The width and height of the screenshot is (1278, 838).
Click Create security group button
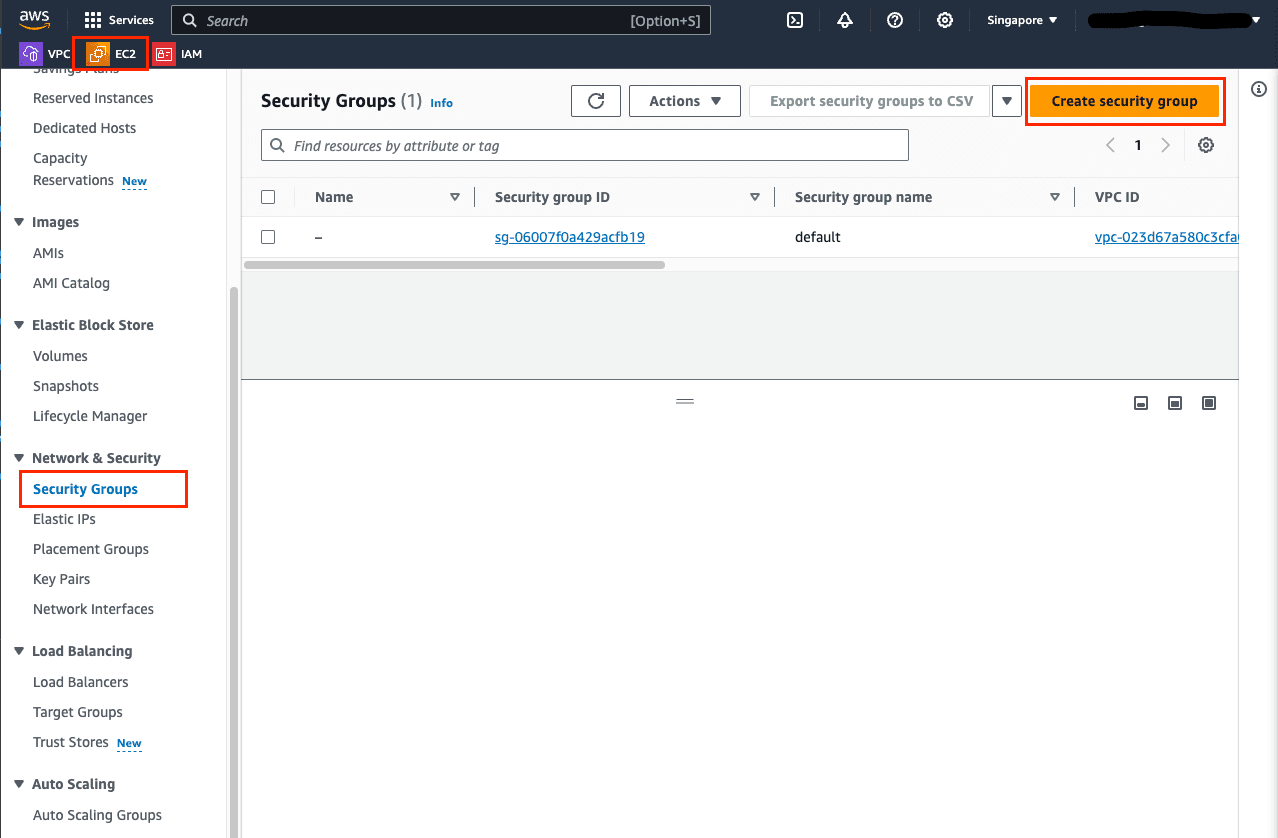(1124, 101)
